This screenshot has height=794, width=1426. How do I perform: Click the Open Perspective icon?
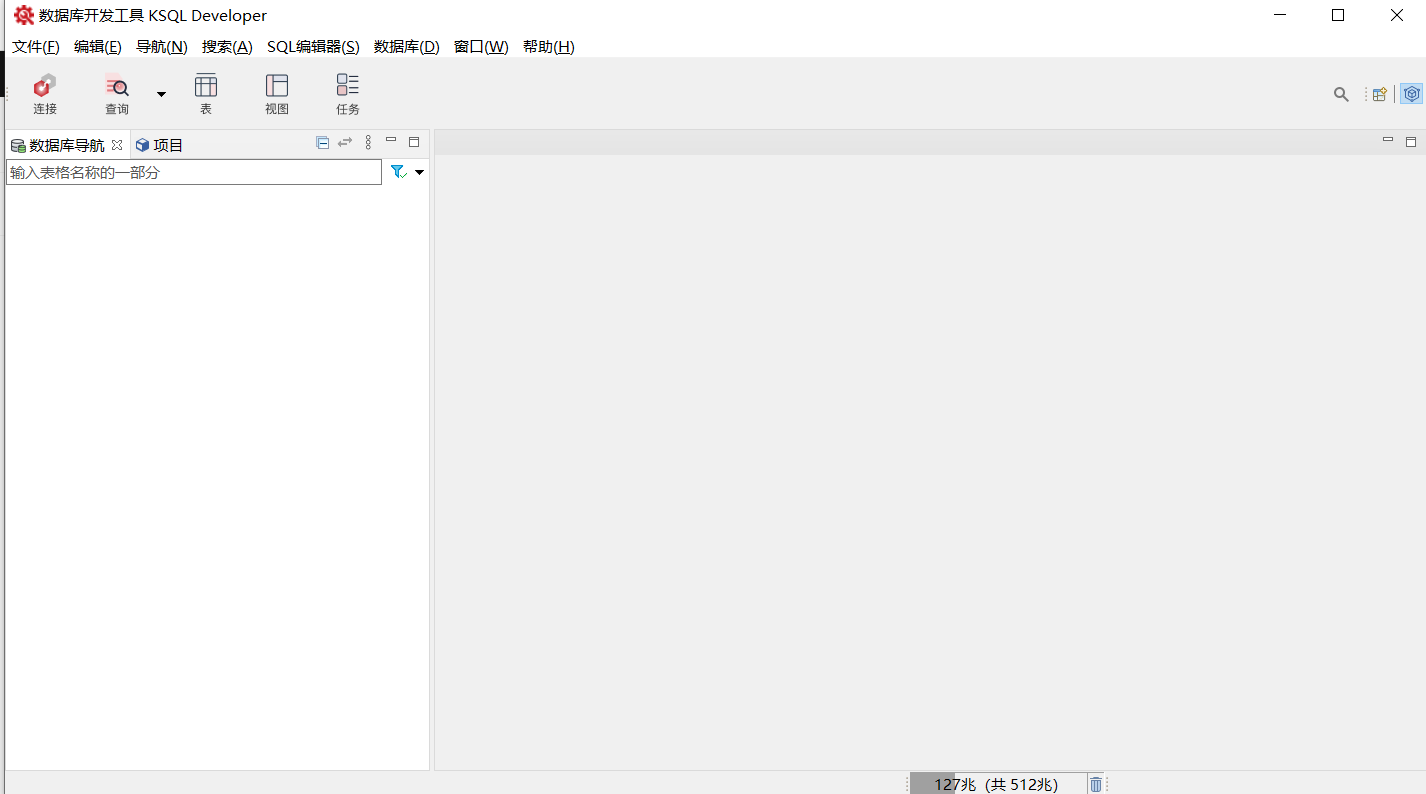click(1379, 94)
